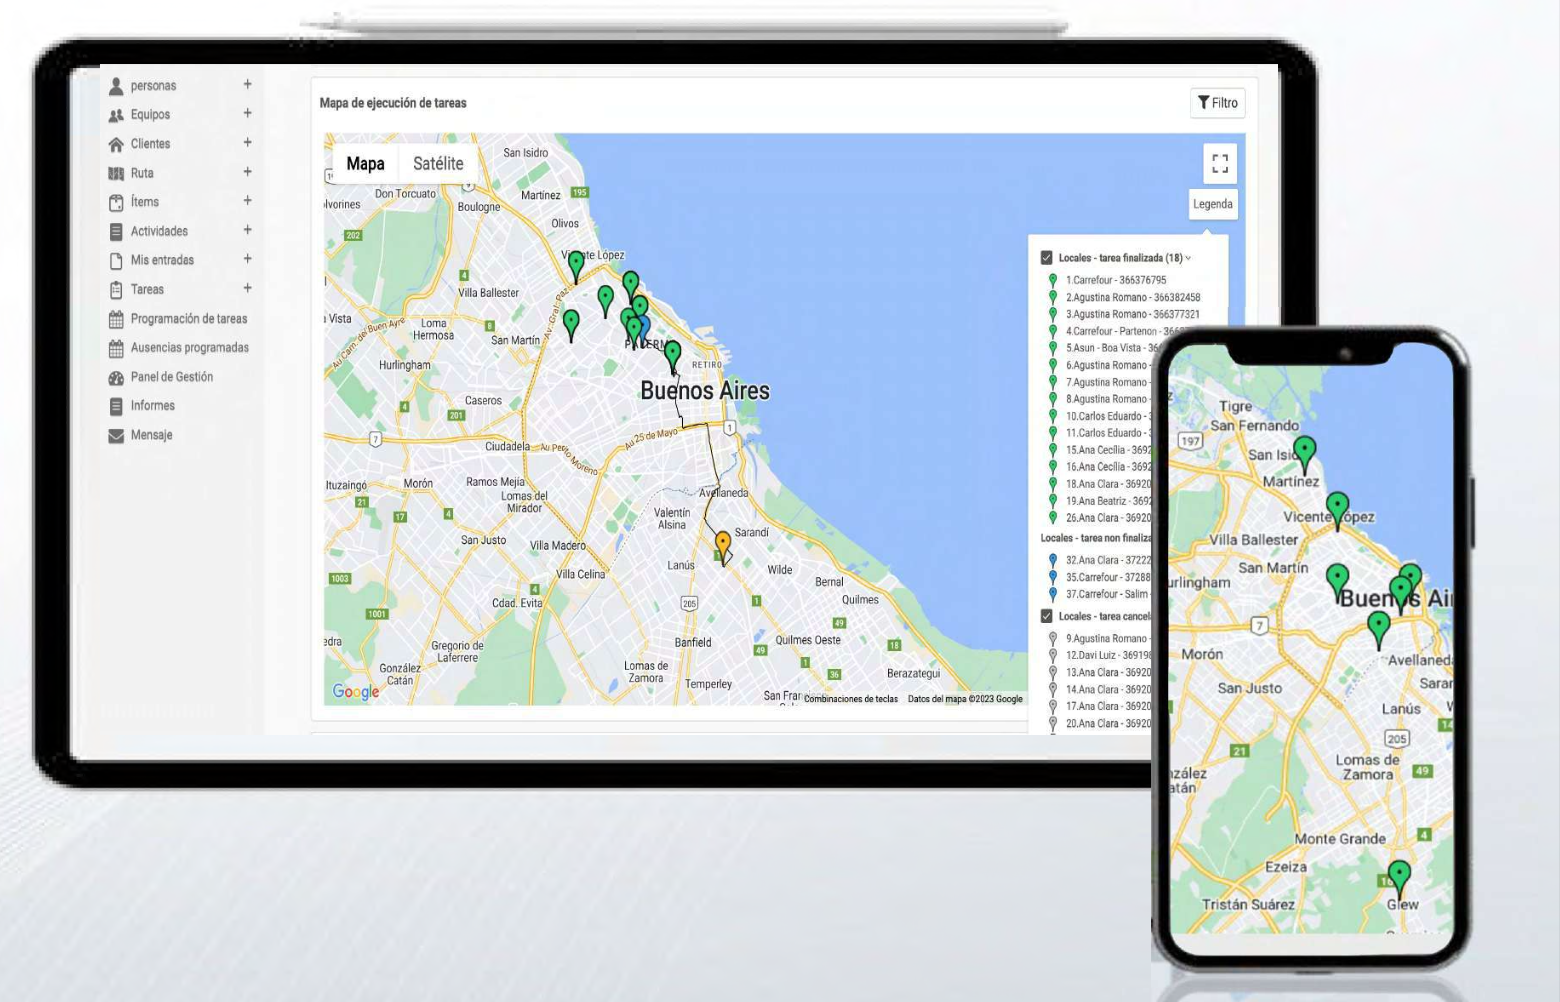
Task: Toggle fullscreen map view icon
Action: coord(1219,163)
